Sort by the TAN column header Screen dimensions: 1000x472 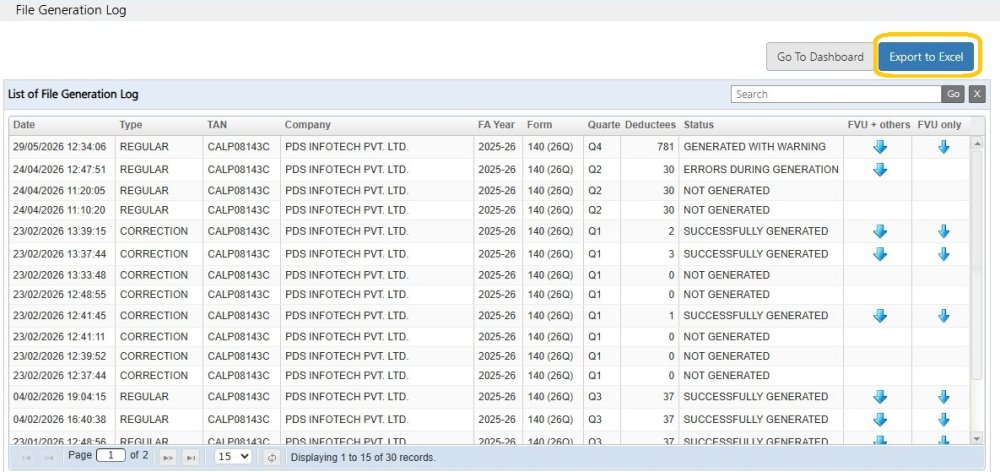(x=217, y=125)
